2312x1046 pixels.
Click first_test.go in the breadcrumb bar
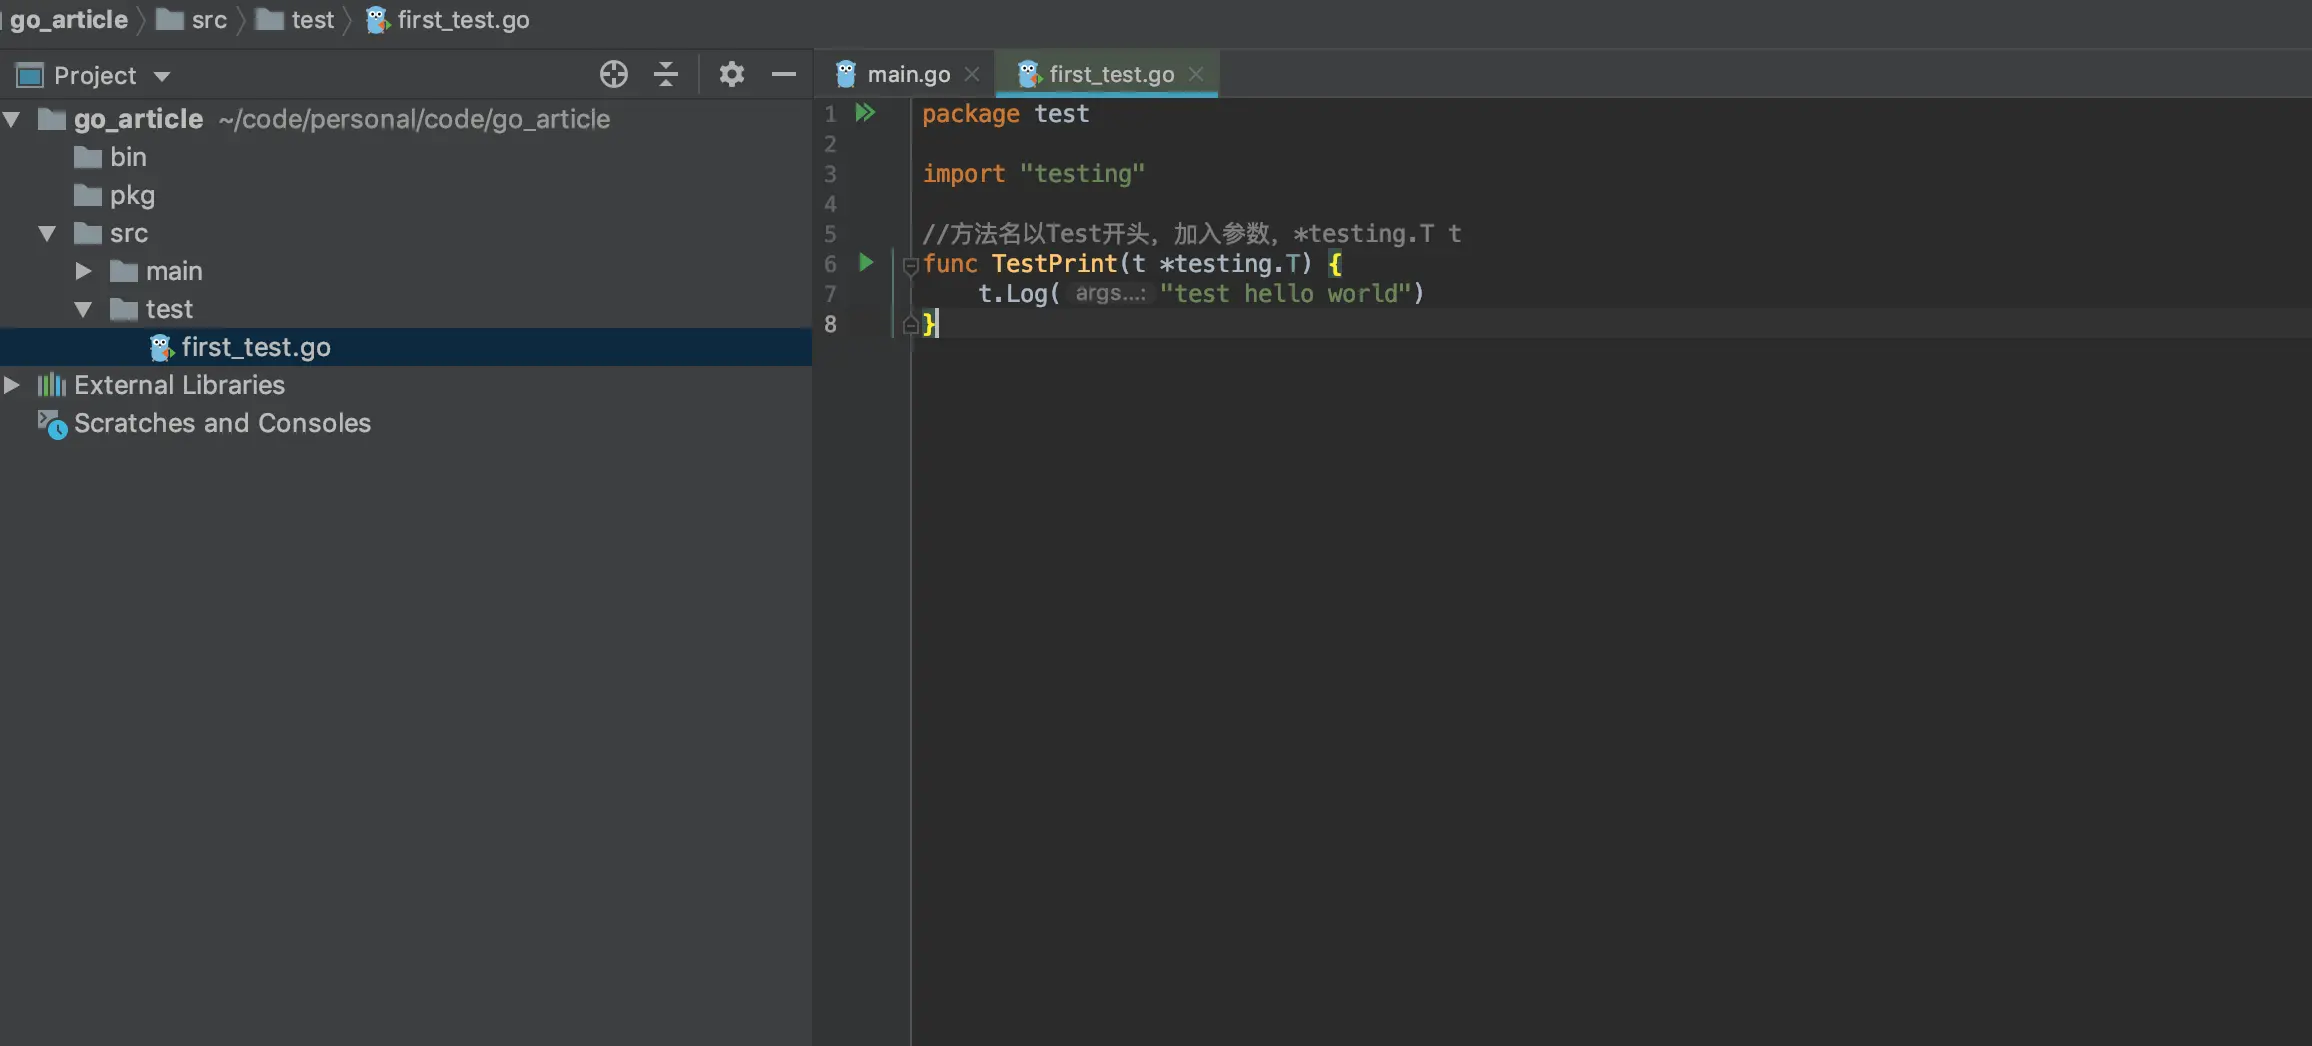click(x=463, y=20)
